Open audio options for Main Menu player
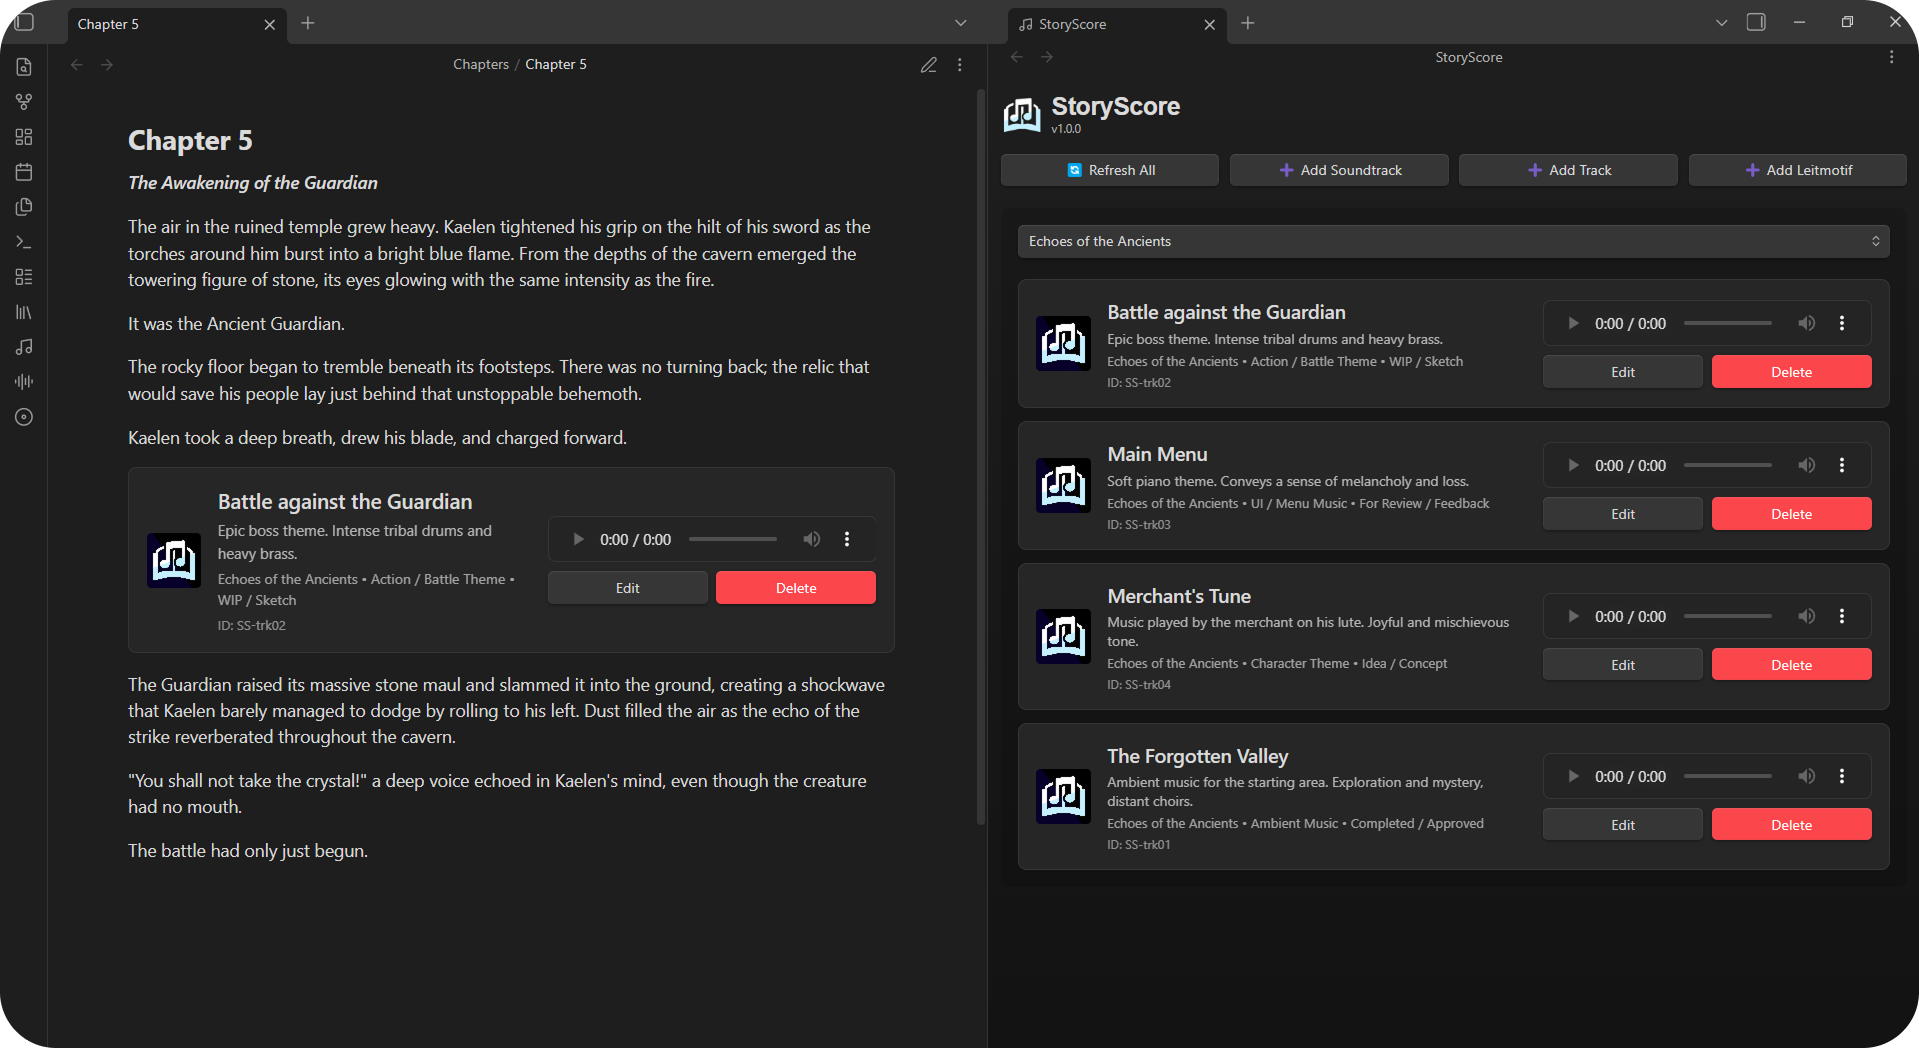The width and height of the screenshot is (1919, 1048). [1842, 465]
